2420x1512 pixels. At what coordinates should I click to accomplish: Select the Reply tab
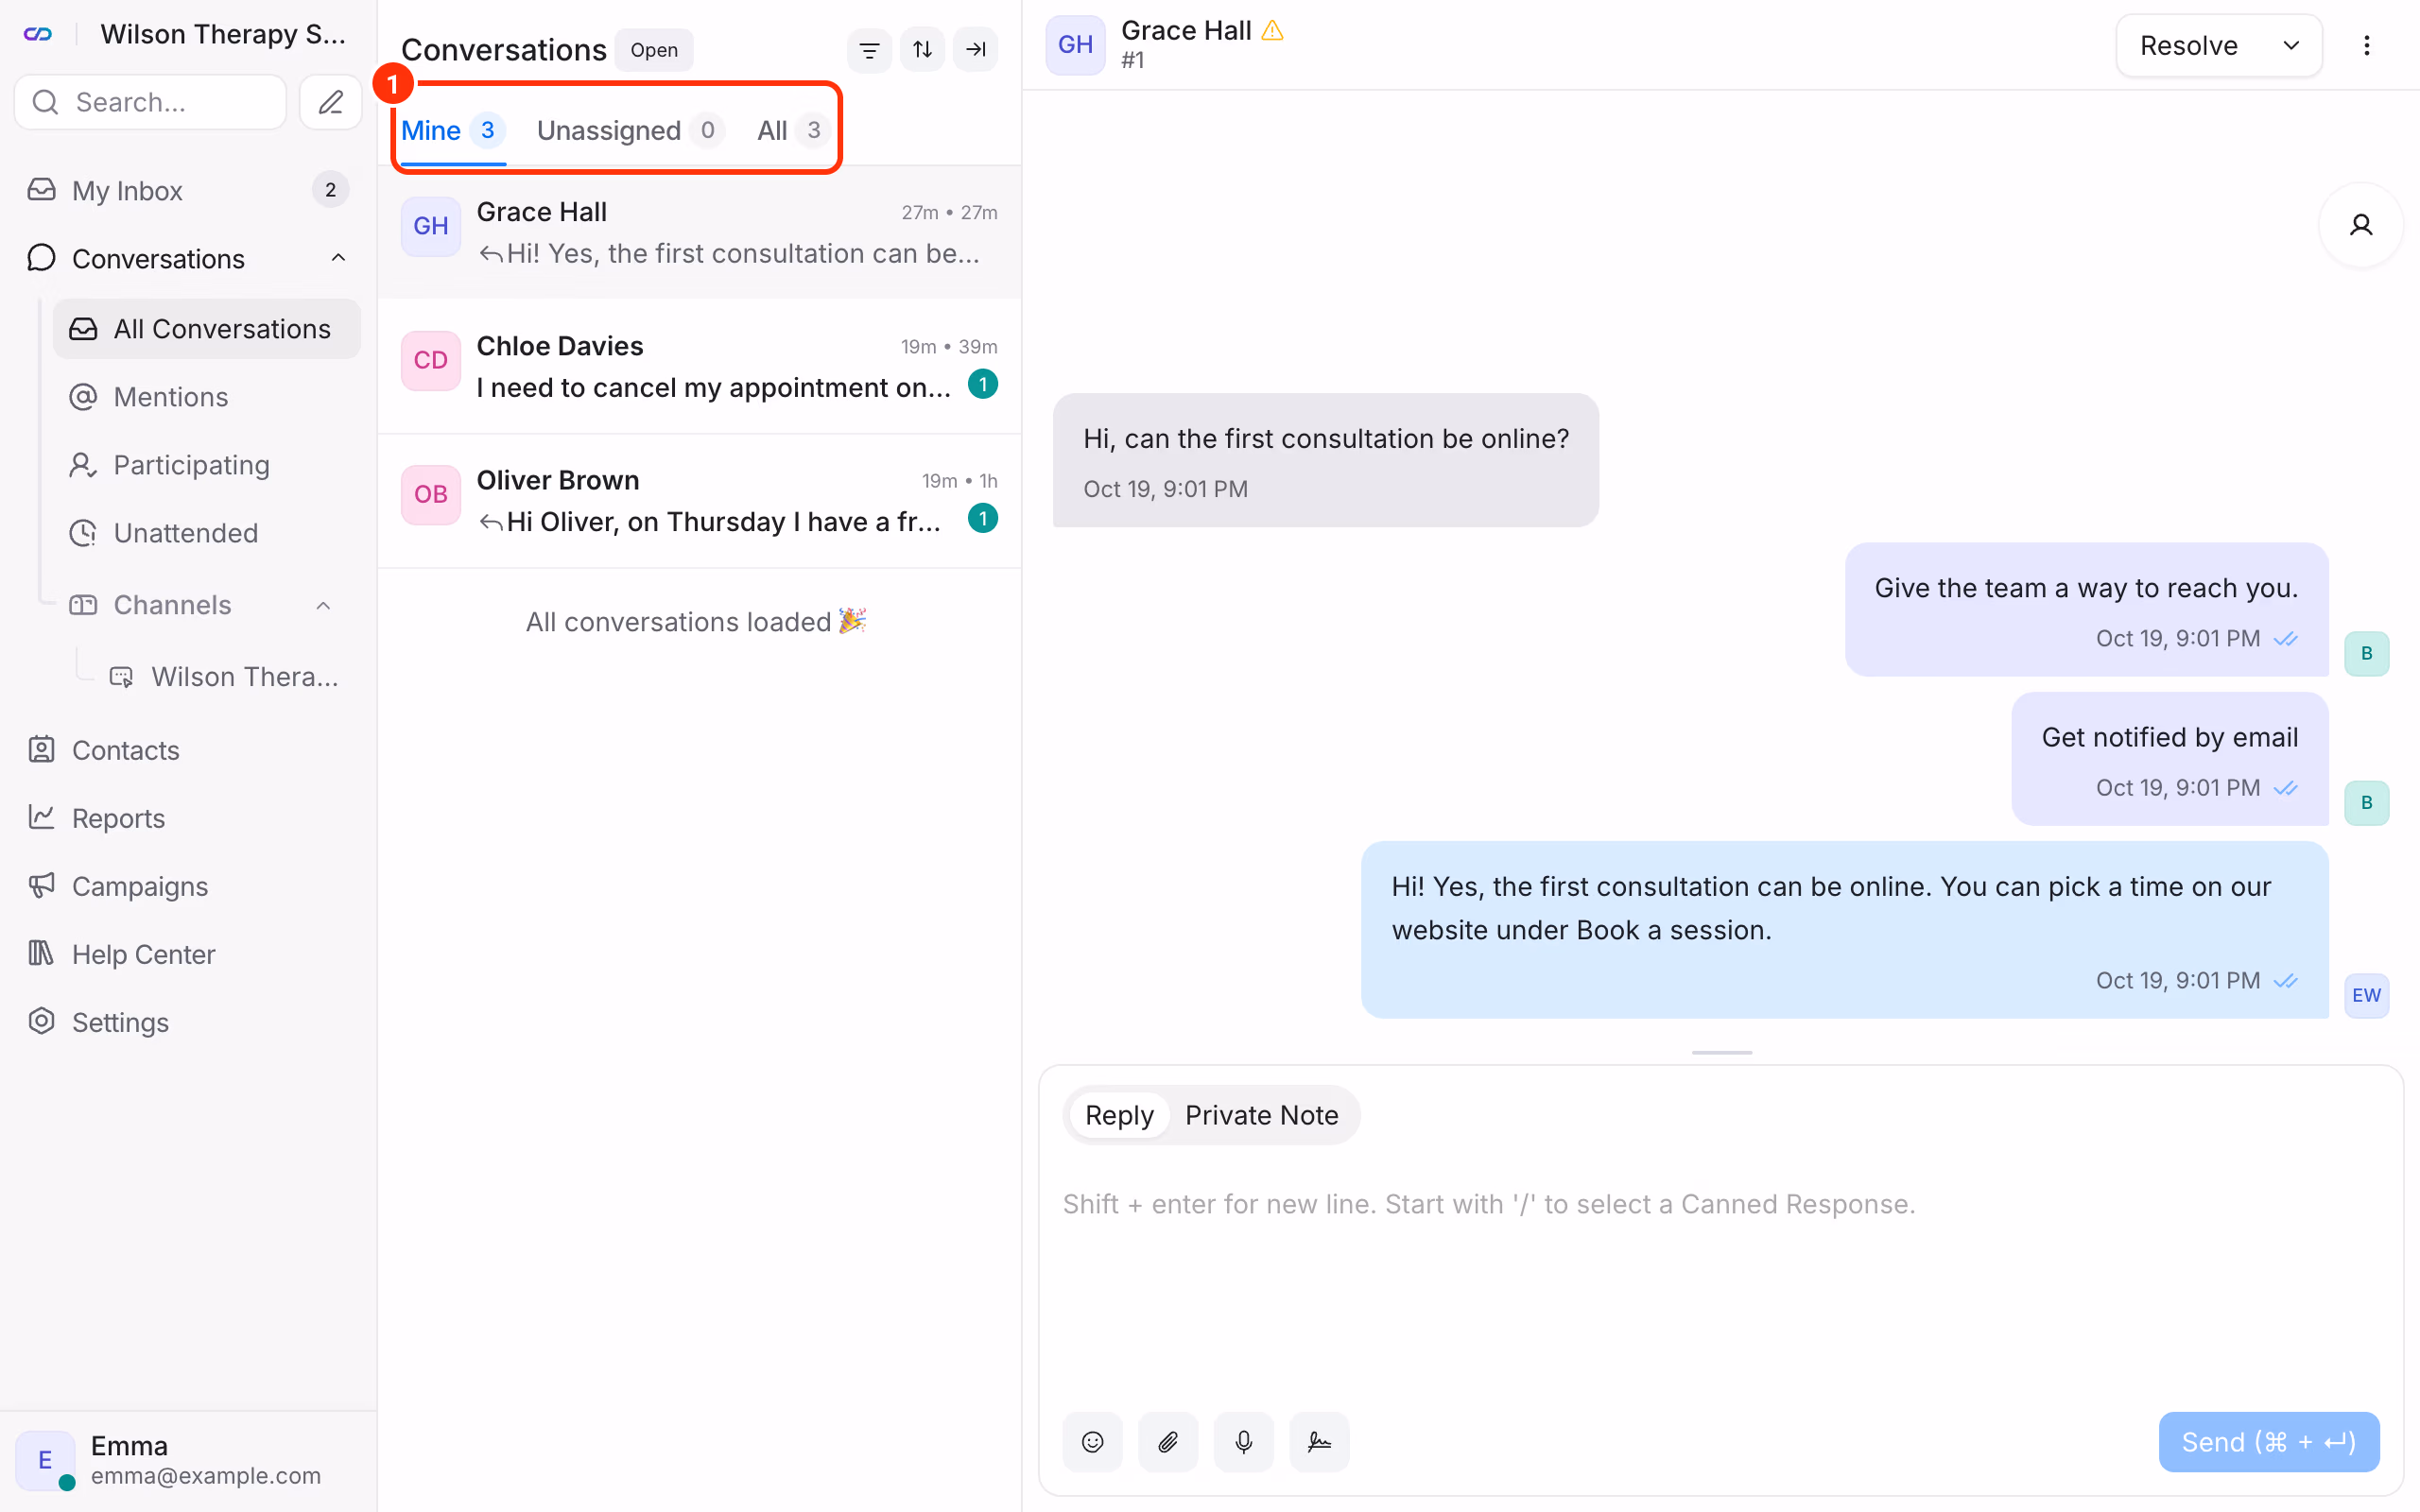1119,1115
